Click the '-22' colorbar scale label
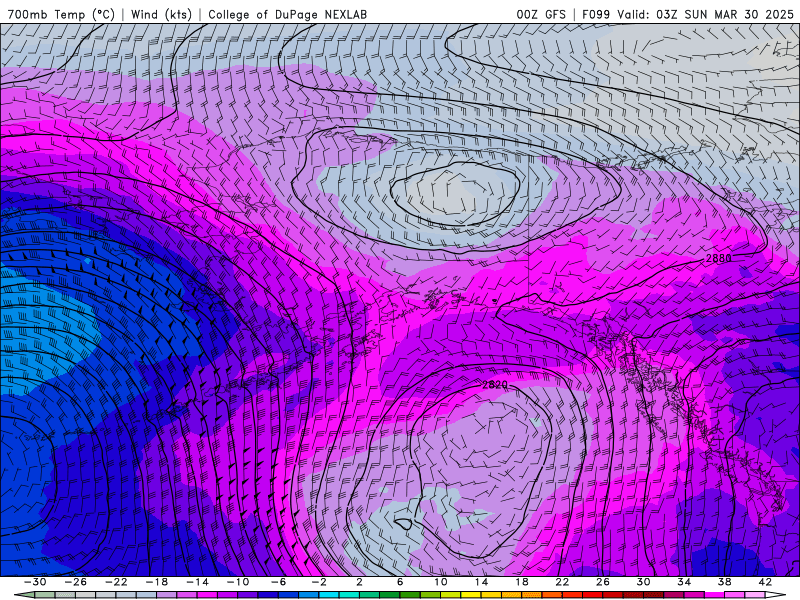 pos(116,582)
